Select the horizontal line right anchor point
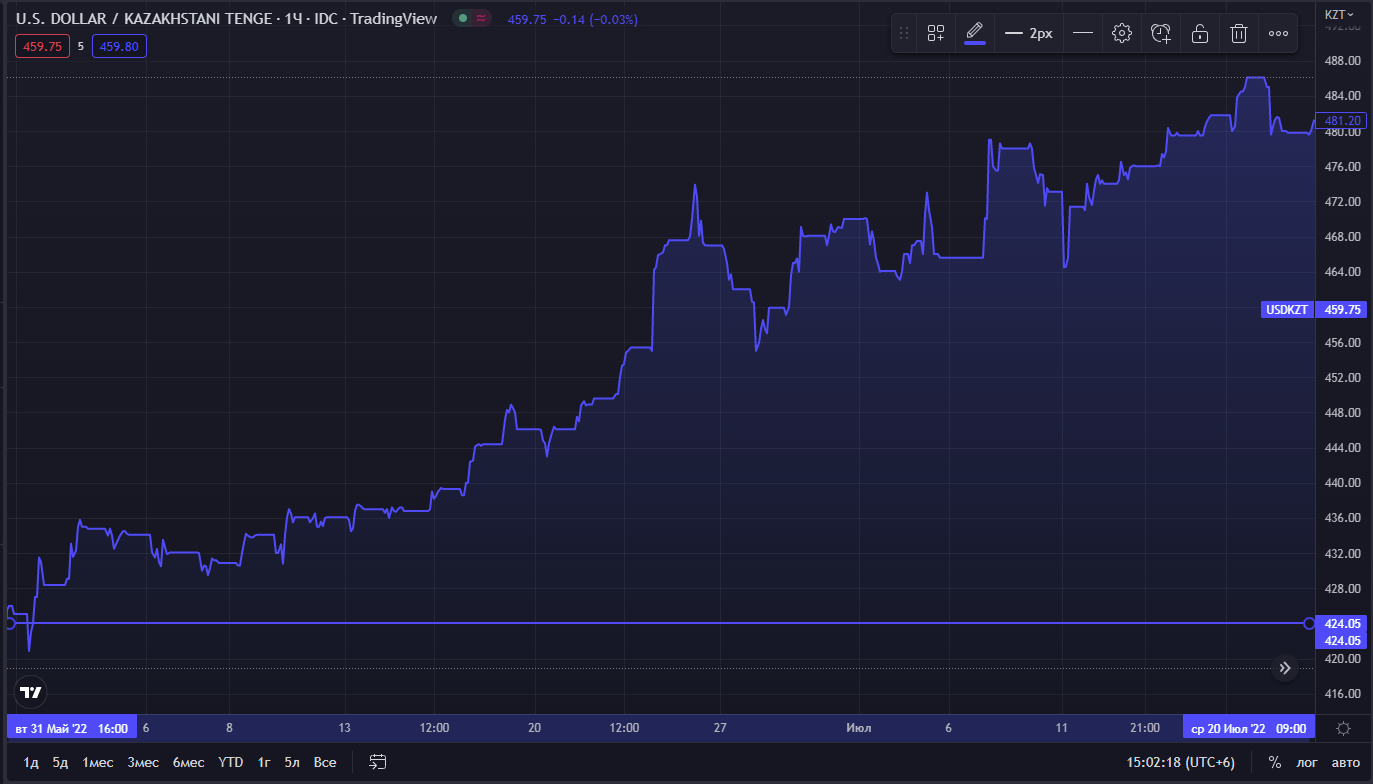The image size is (1373, 784). (1309, 623)
